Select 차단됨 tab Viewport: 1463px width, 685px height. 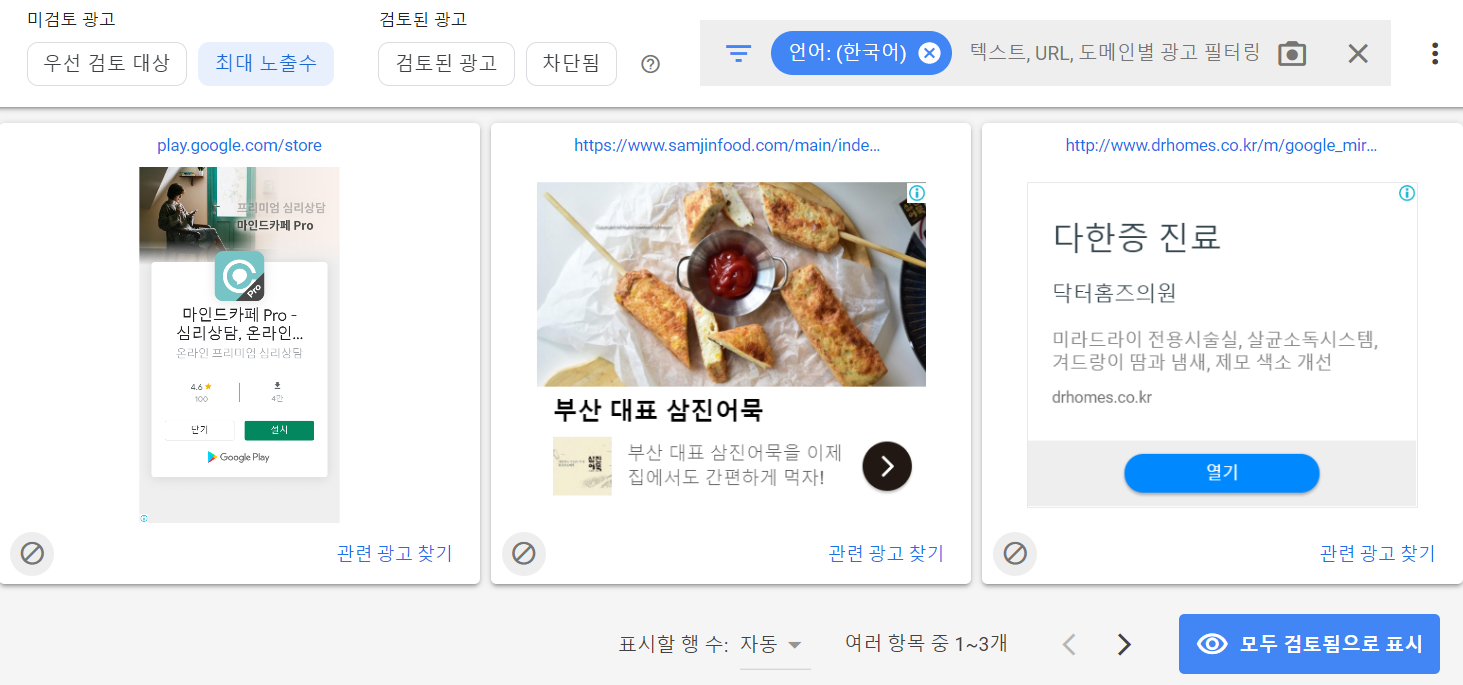click(x=571, y=64)
